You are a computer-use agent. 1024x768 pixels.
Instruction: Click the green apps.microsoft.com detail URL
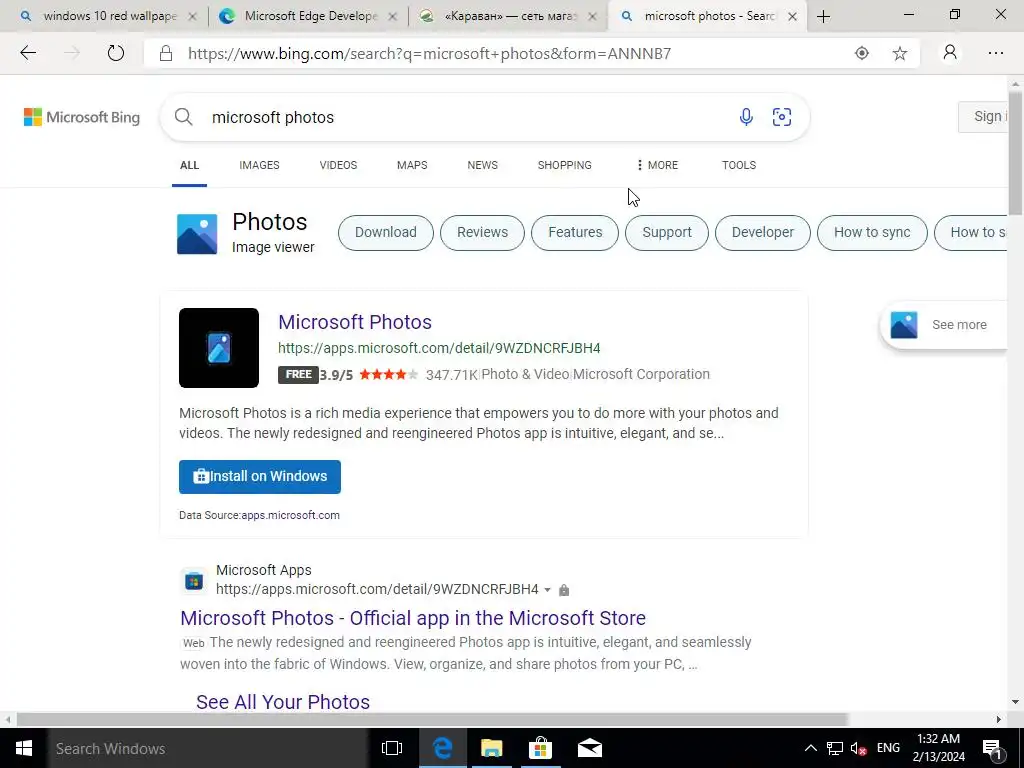pyautogui.click(x=439, y=348)
